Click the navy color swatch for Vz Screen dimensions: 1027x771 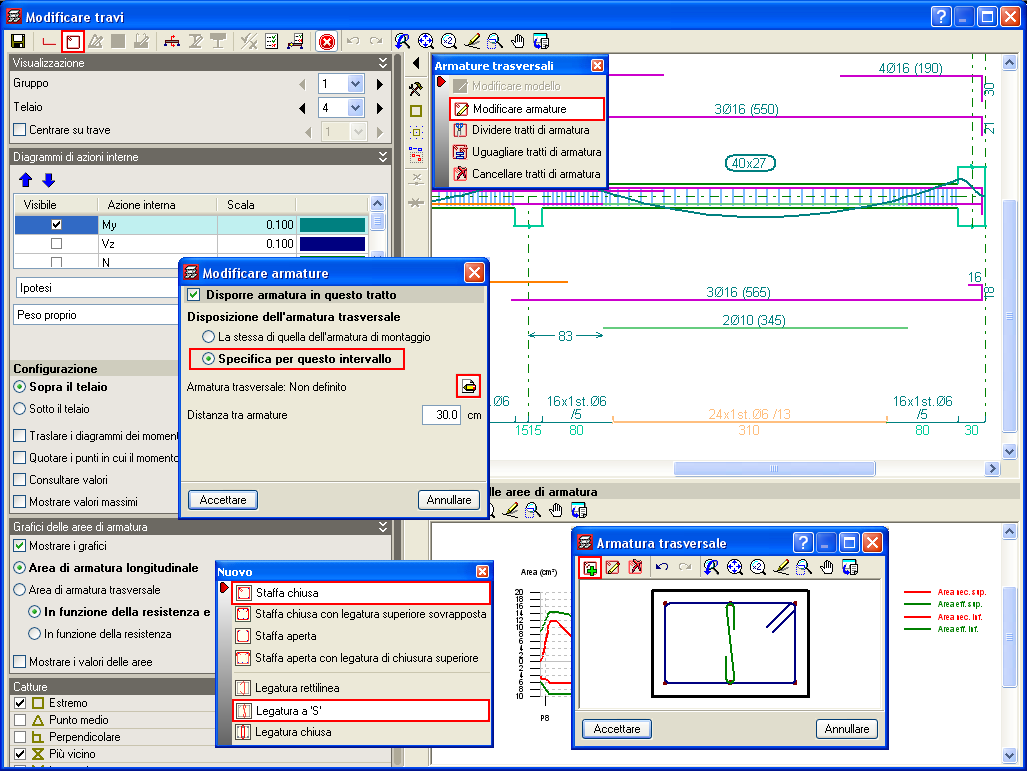click(x=332, y=244)
